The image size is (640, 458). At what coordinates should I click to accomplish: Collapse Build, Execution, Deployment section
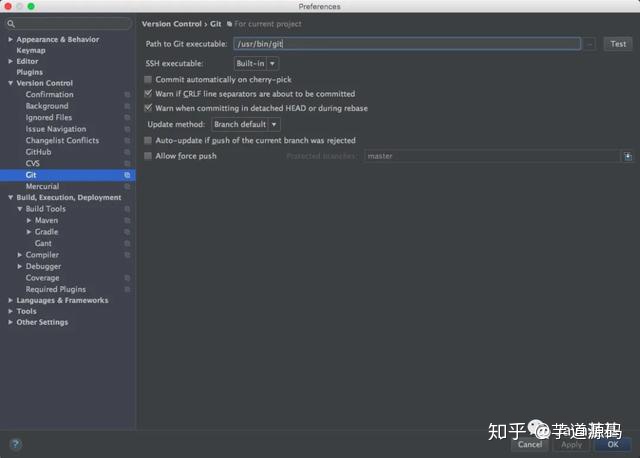point(11,198)
